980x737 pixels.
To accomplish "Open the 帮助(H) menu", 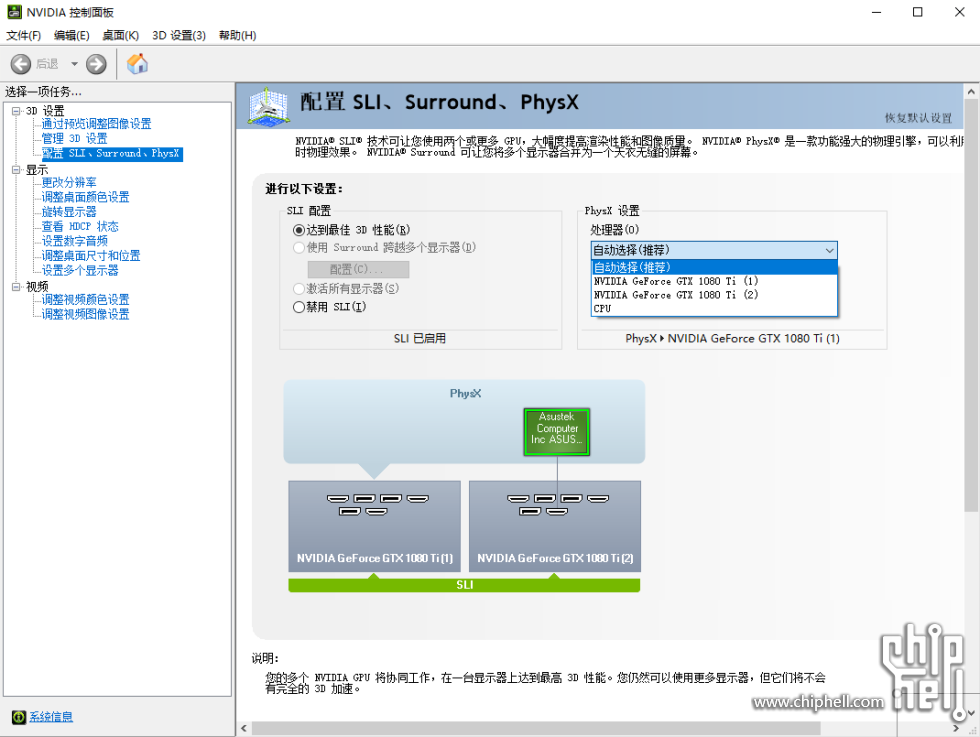I will coord(238,36).
